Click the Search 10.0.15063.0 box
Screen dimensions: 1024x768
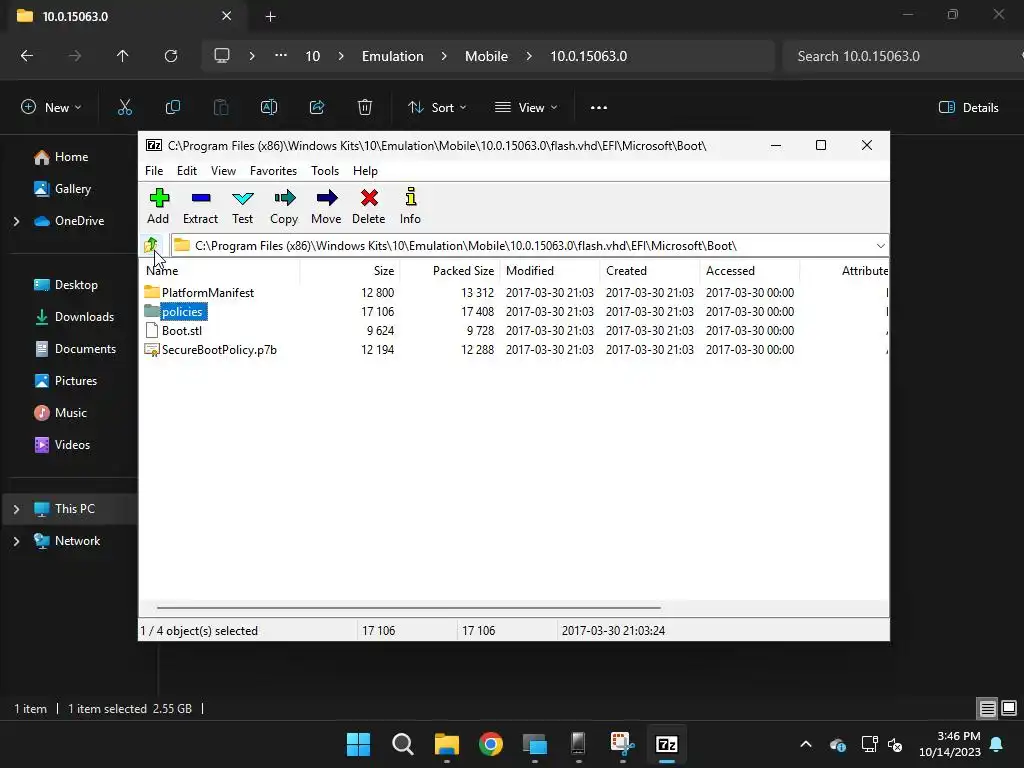(901, 56)
